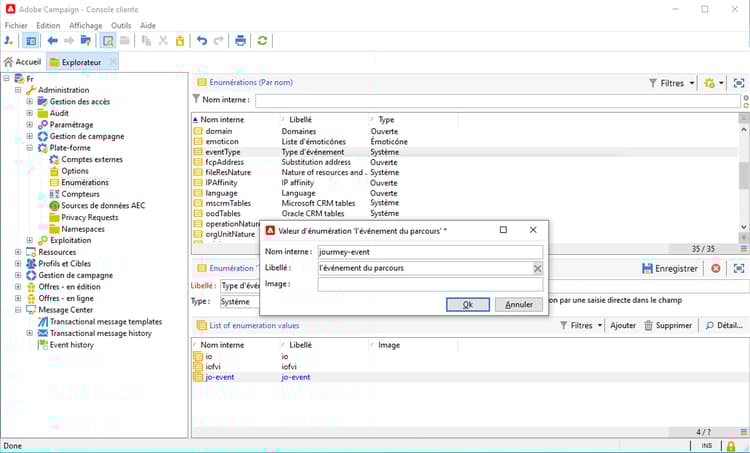Select Event history in the tree

(x=72, y=344)
